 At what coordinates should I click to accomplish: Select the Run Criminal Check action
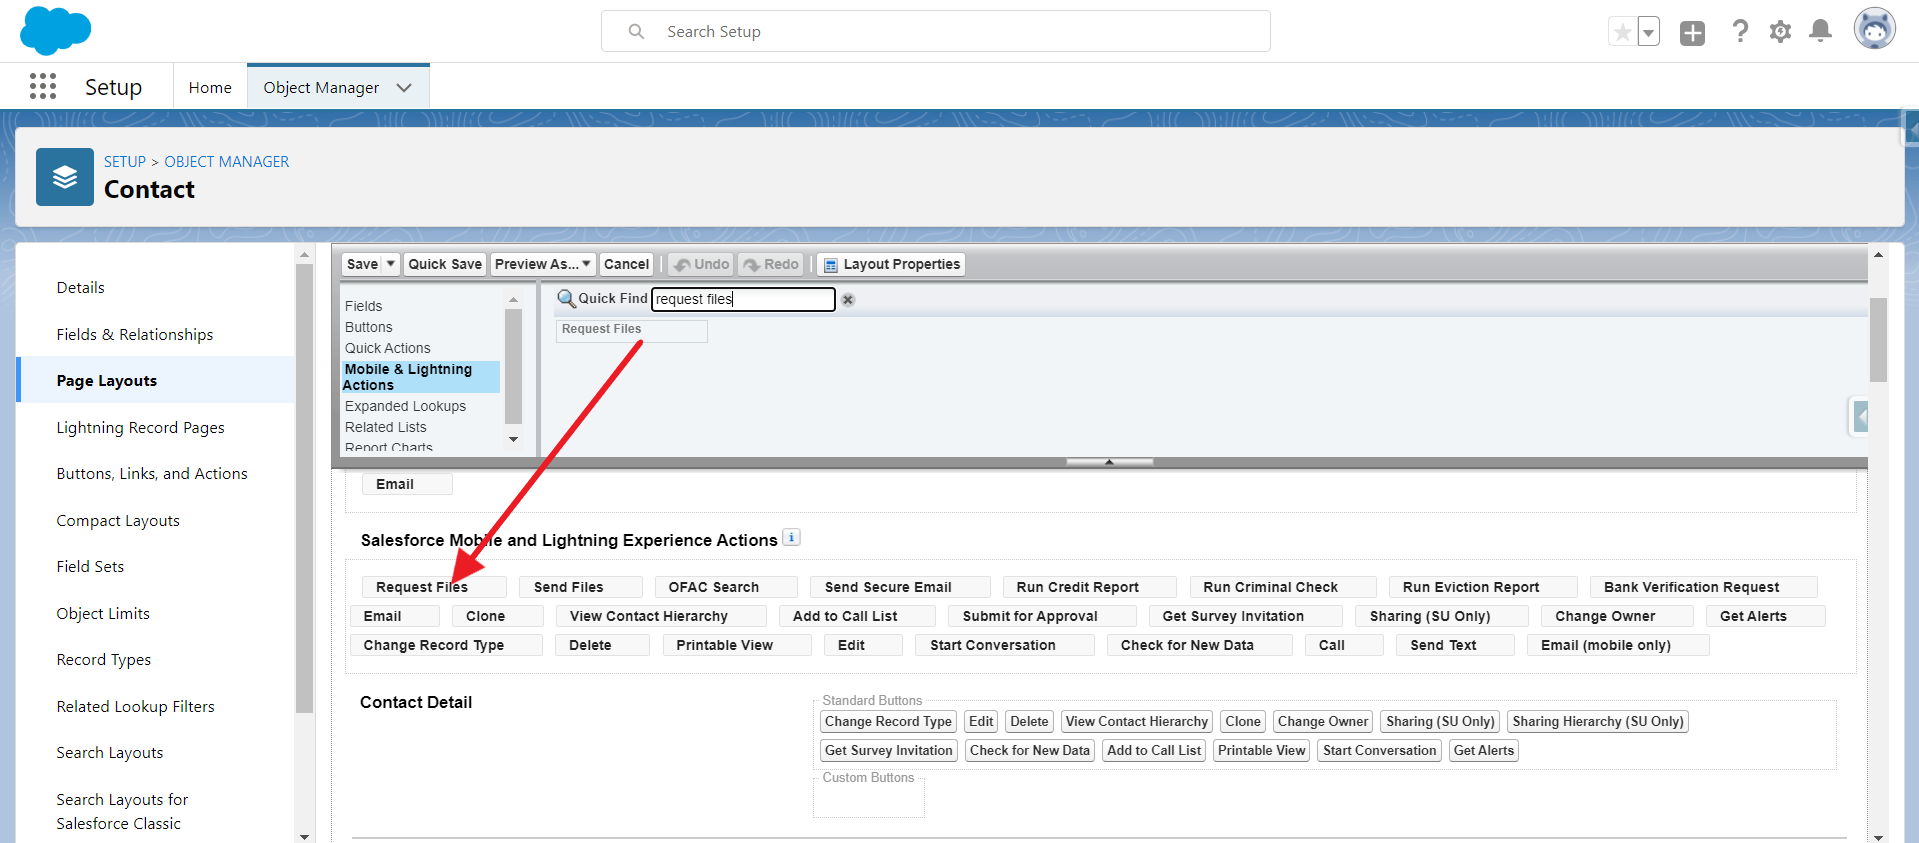point(1283,587)
